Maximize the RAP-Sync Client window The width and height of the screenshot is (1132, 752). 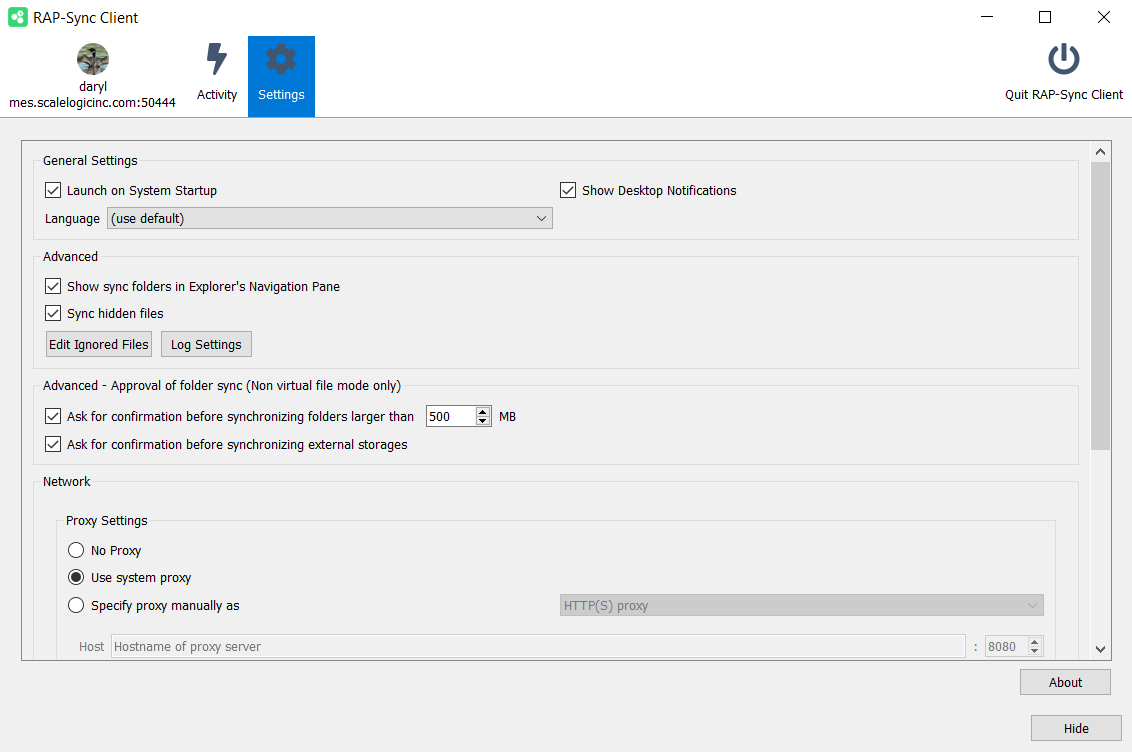click(1045, 17)
